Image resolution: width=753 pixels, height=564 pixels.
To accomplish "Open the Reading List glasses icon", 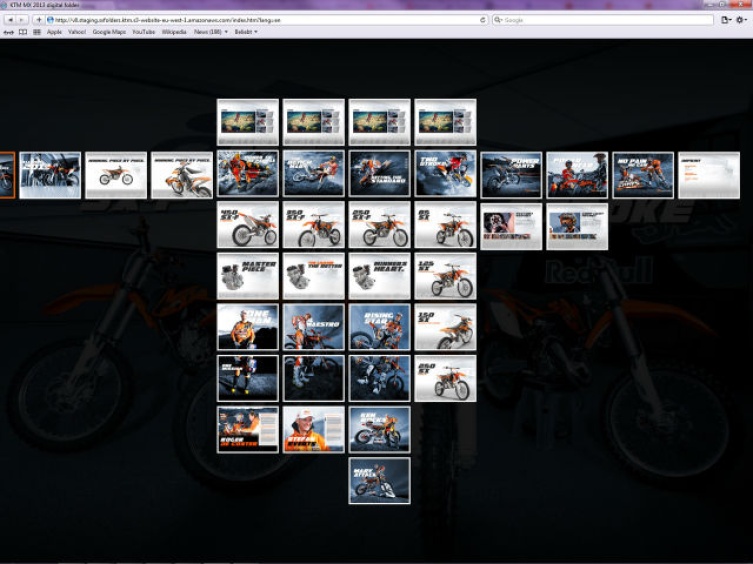I will point(9,32).
